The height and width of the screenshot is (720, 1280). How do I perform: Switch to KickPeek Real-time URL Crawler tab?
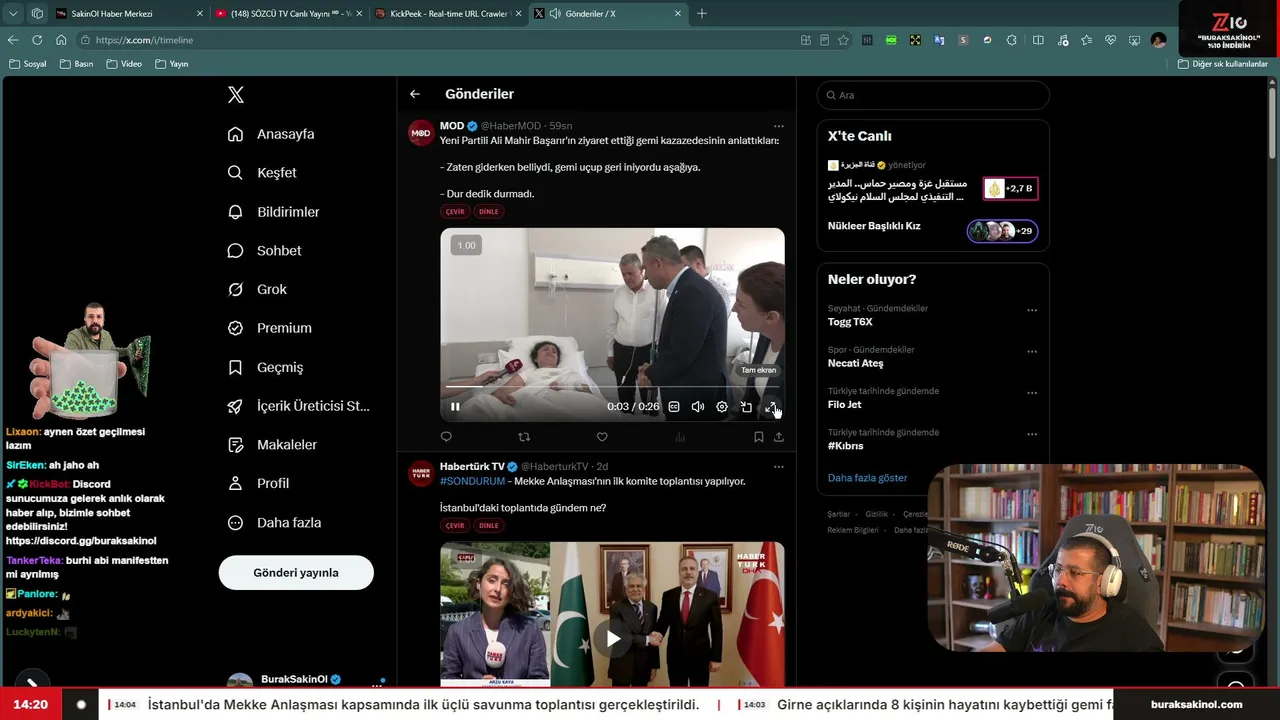(x=448, y=14)
